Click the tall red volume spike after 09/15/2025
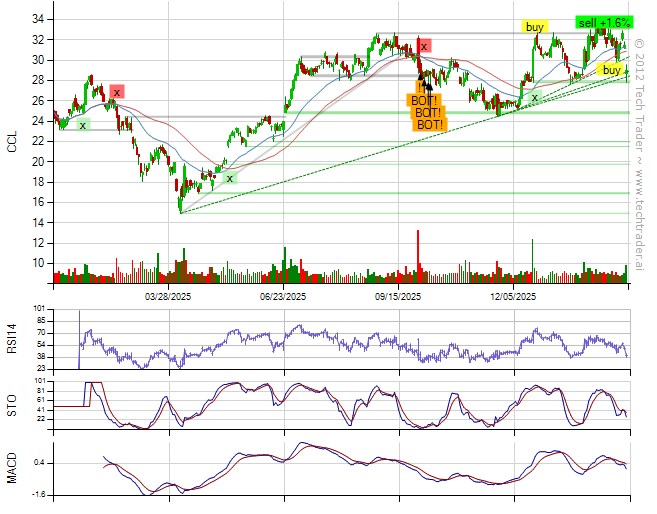 (x=418, y=256)
